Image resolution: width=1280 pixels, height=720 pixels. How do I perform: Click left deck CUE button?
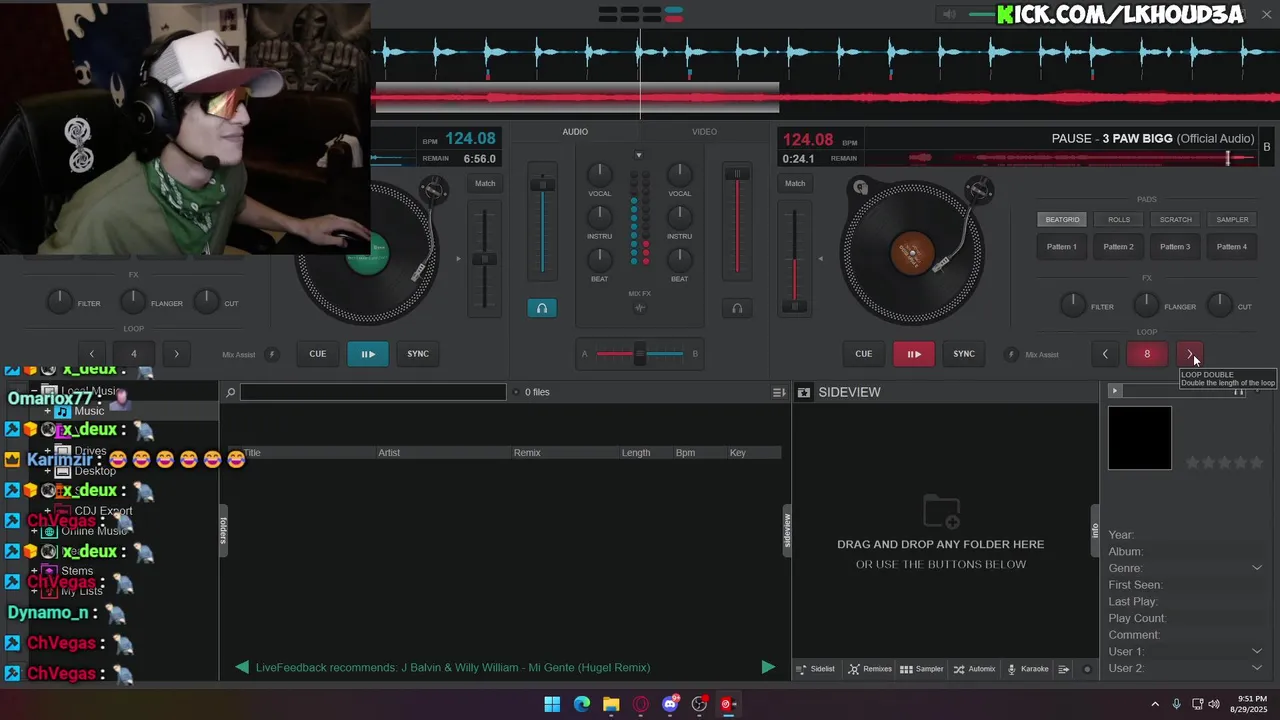pos(318,354)
